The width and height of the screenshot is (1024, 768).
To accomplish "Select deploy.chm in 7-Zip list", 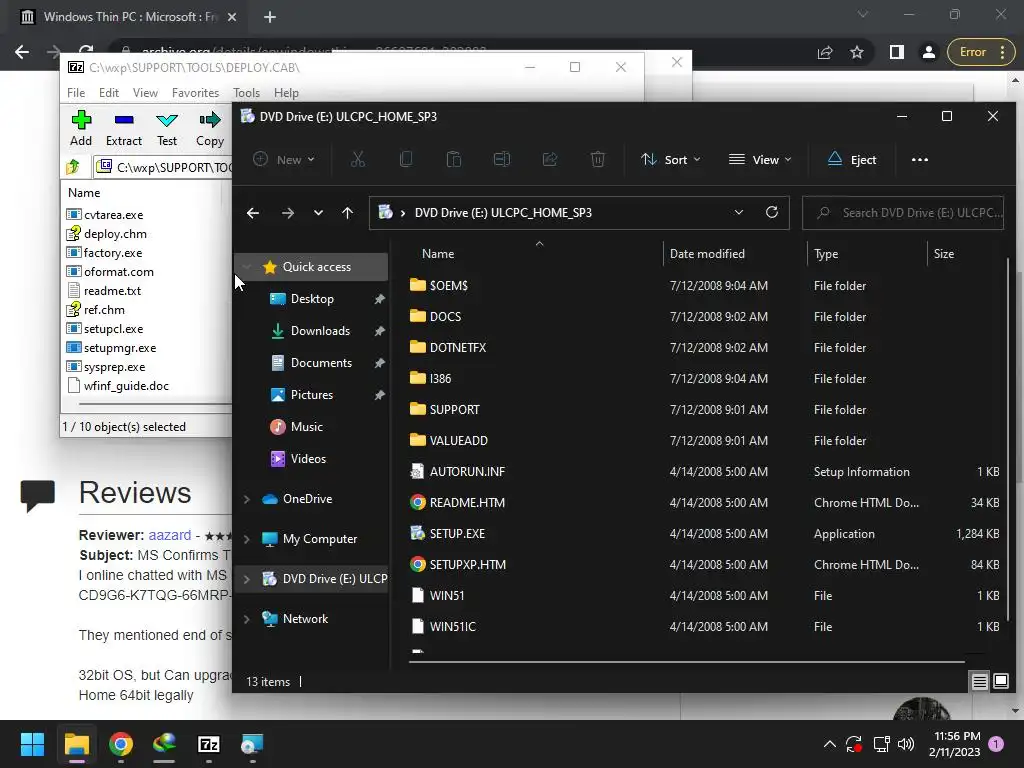I will coord(115,234).
